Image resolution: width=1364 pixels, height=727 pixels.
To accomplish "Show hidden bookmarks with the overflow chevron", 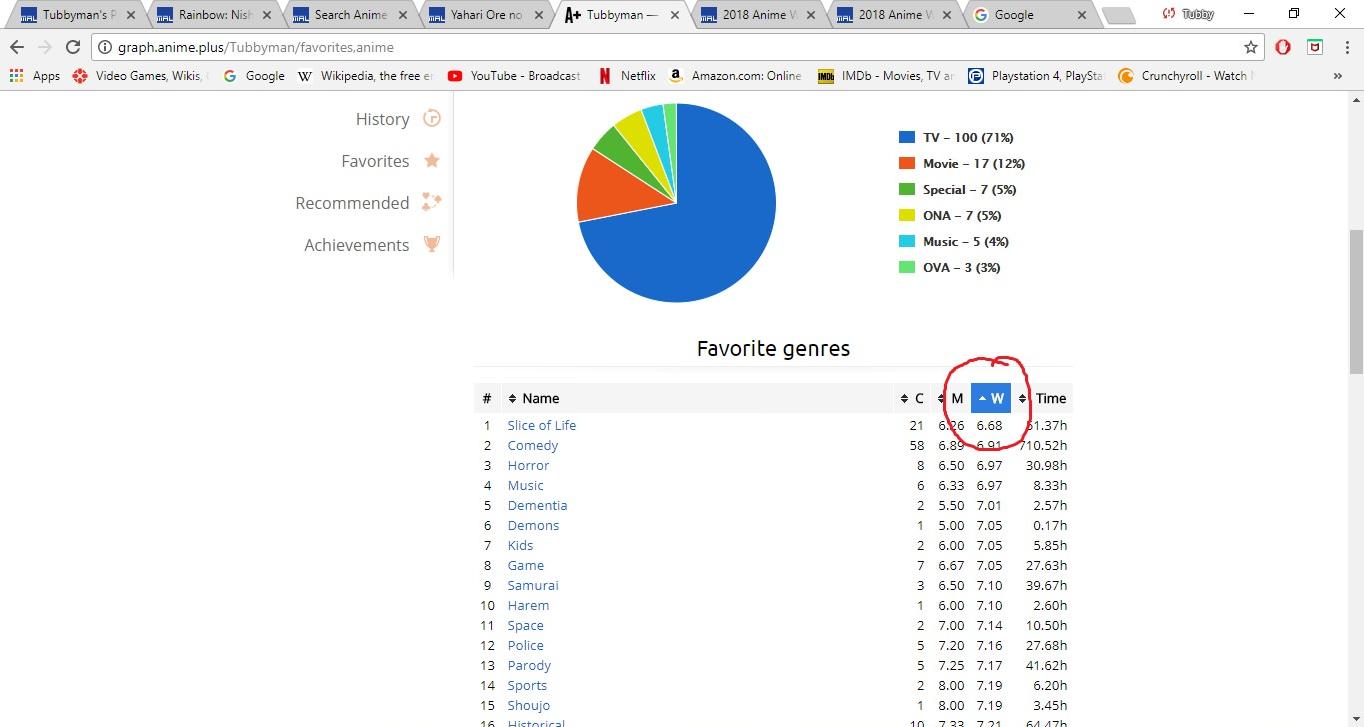I will pos(1338,76).
